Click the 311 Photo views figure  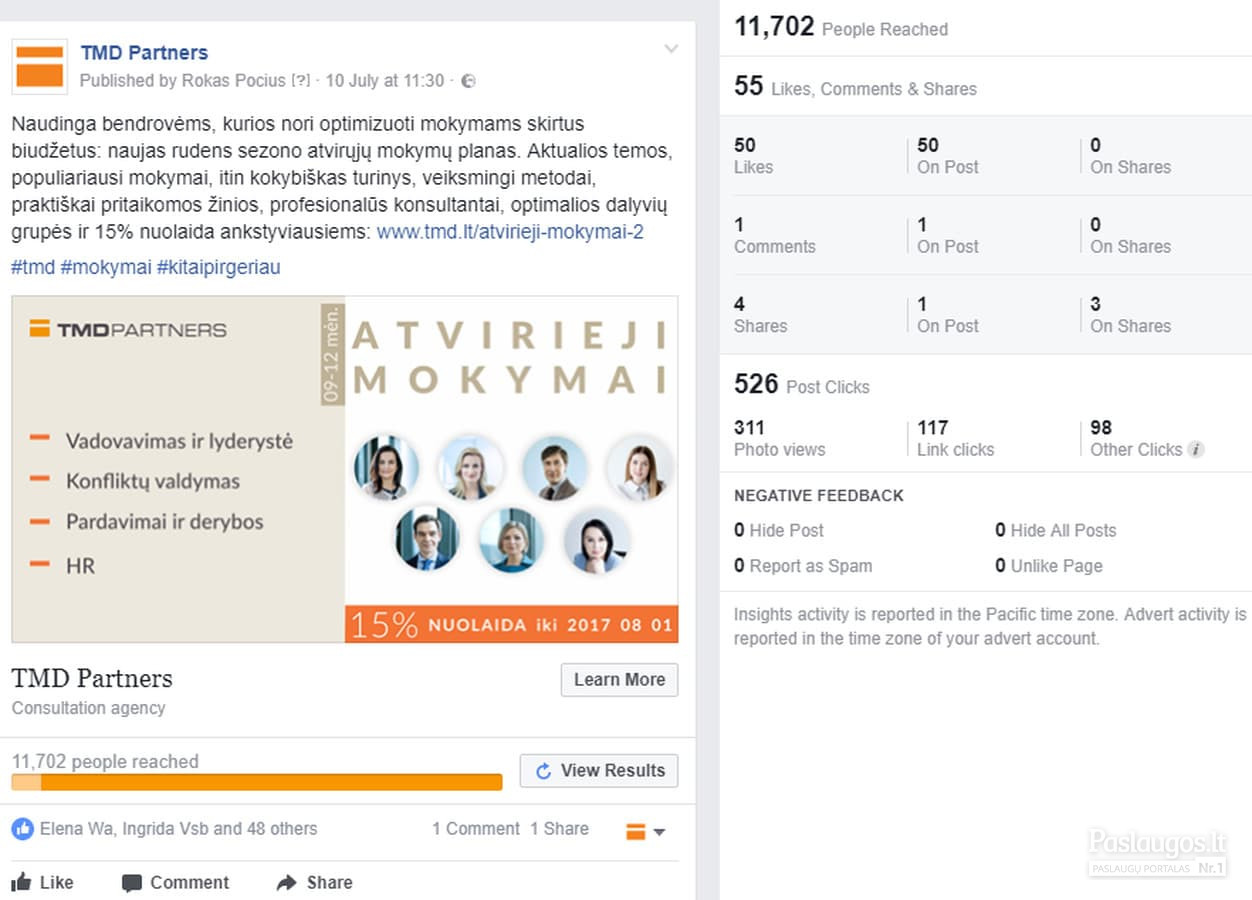(x=780, y=438)
